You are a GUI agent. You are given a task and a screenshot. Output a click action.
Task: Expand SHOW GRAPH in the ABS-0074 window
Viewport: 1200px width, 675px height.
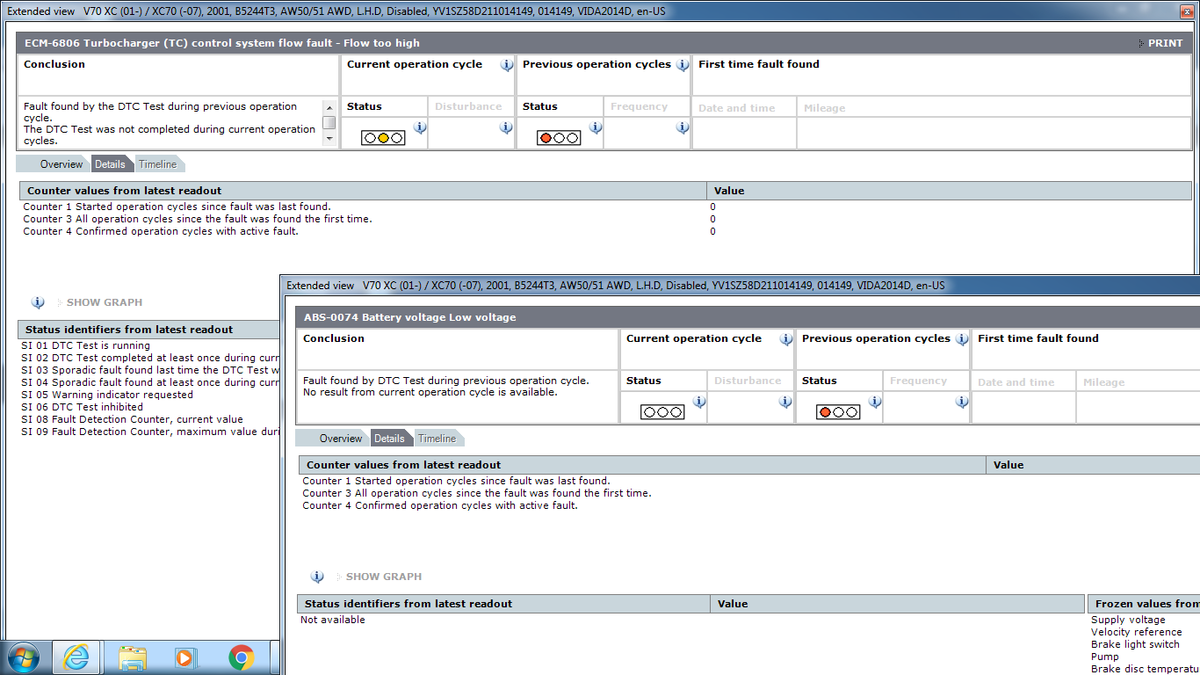(x=383, y=577)
